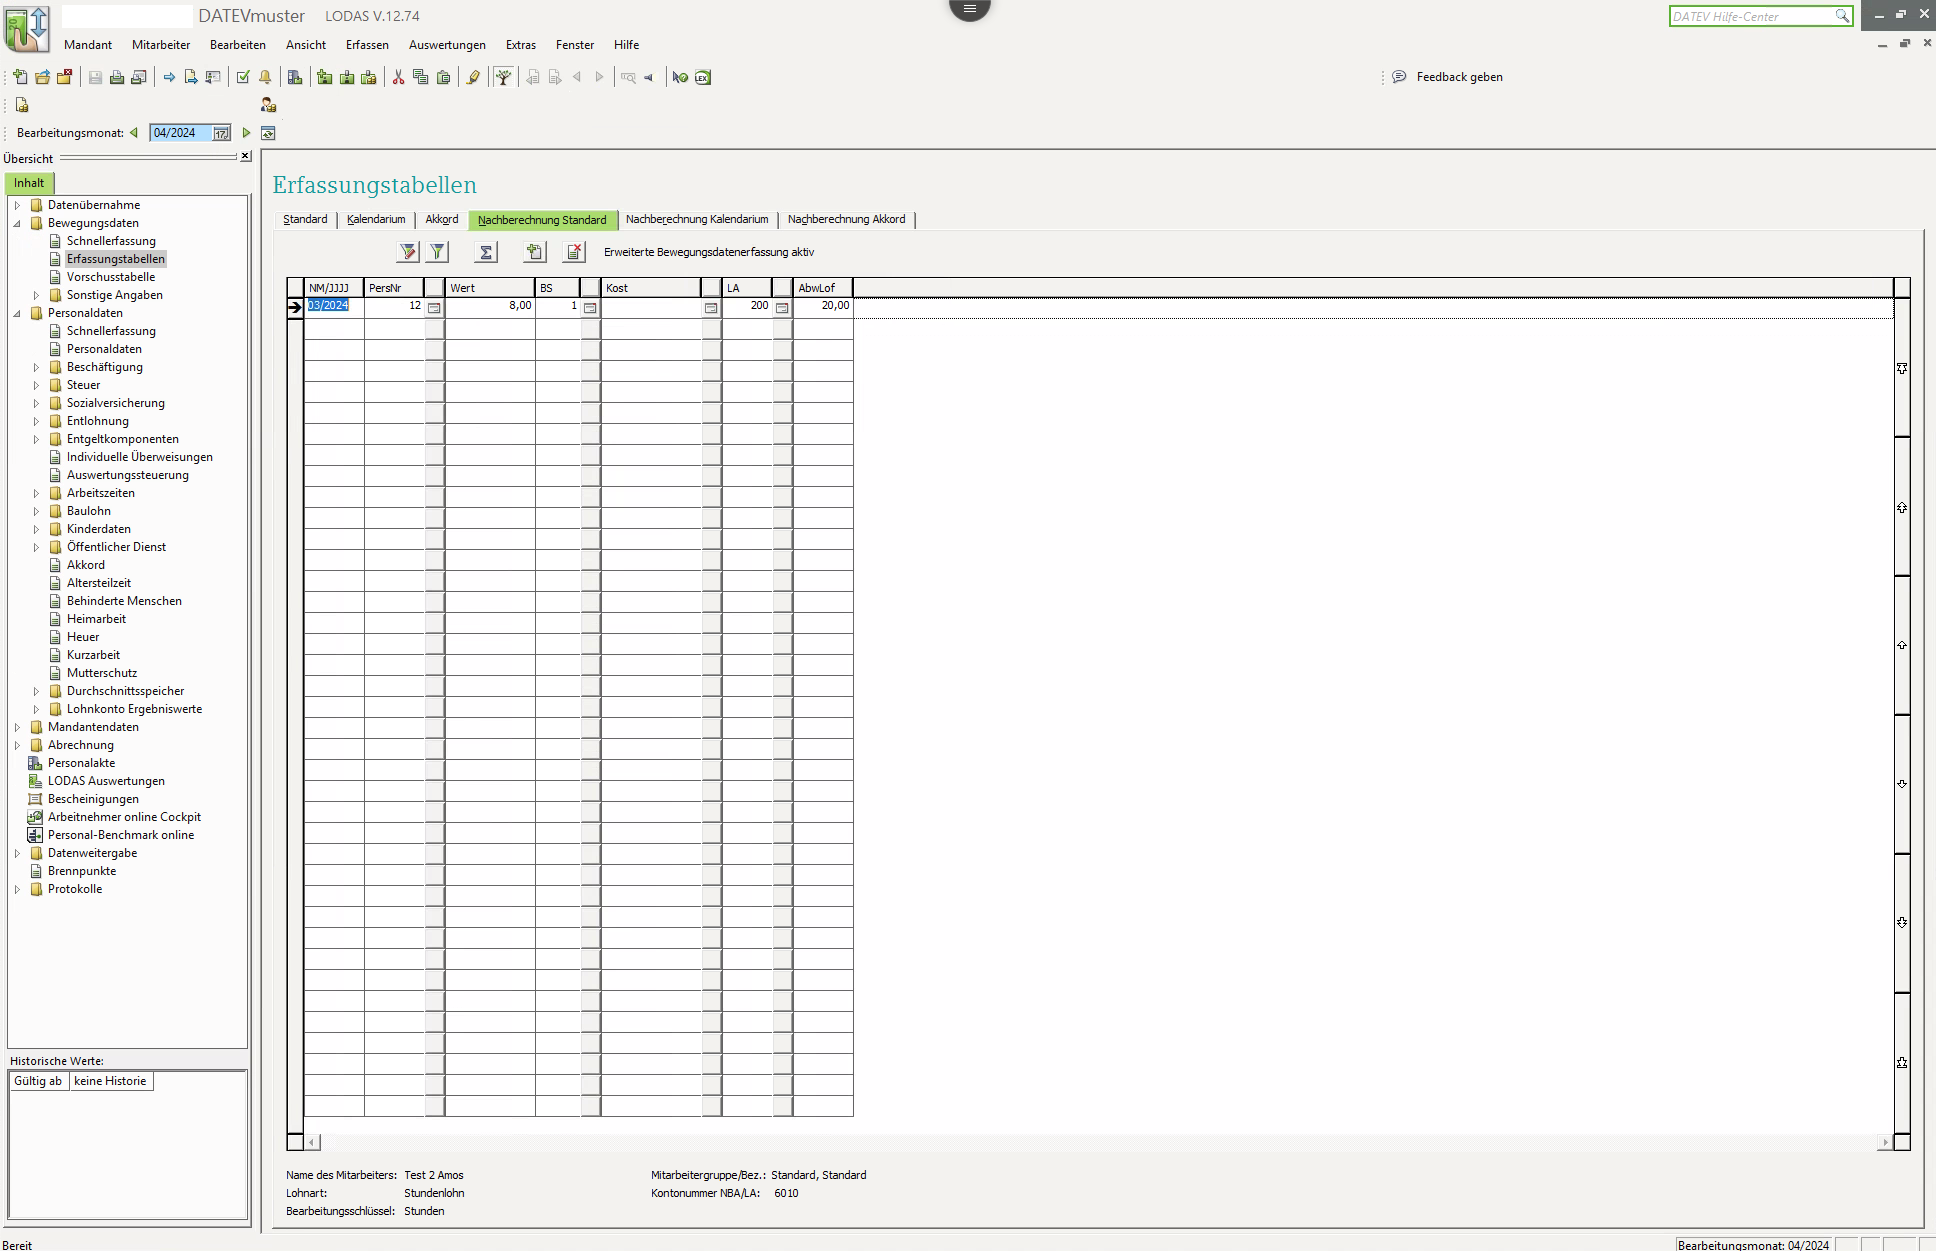Switch to the Standard tab
The height and width of the screenshot is (1251, 1936).
pyautogui.click(x=305, y=219)
